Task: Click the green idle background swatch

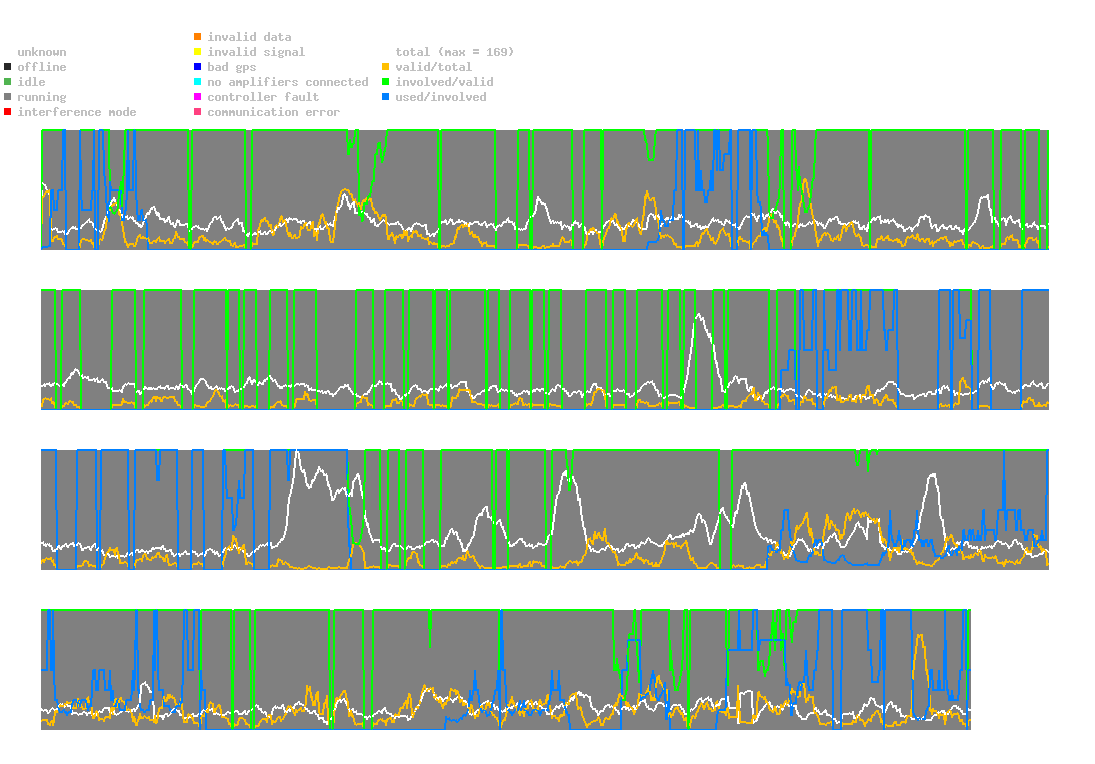Action: coord(8,82)
